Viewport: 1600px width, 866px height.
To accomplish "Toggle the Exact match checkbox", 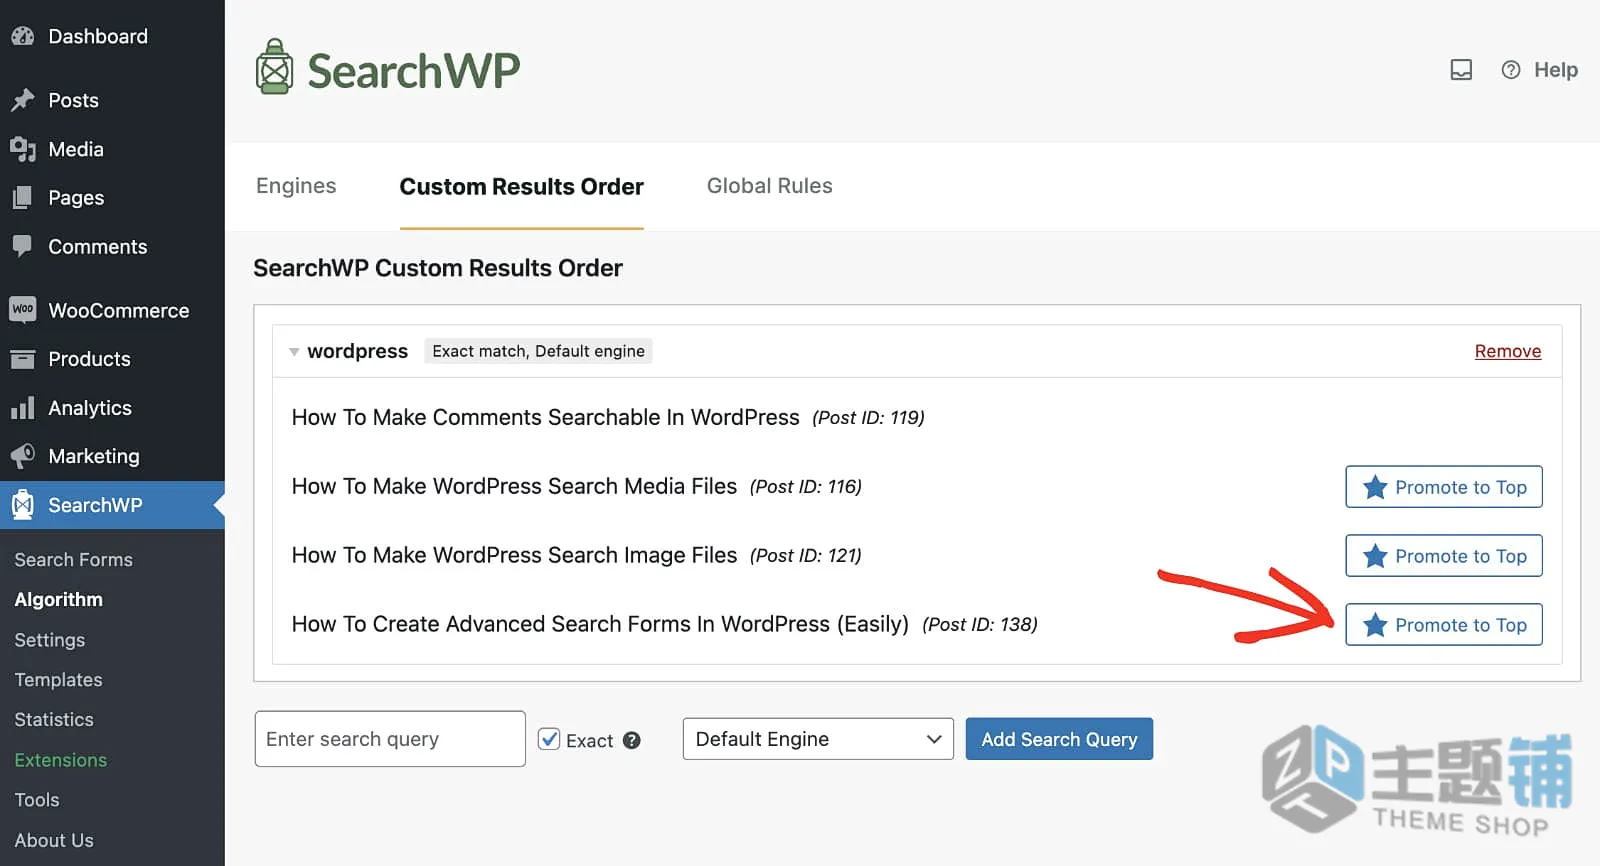I will point(549,739).
